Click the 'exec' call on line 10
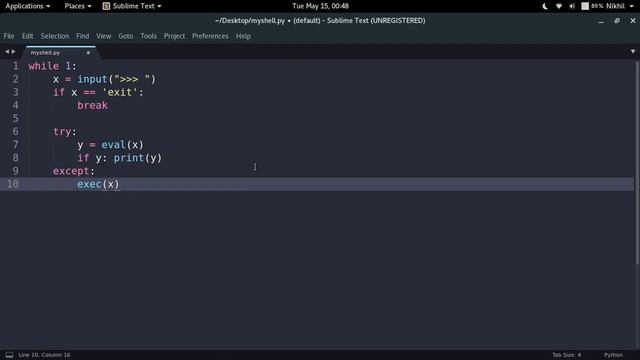This screenshot has width=640, height=360. [x=89, y=184]
